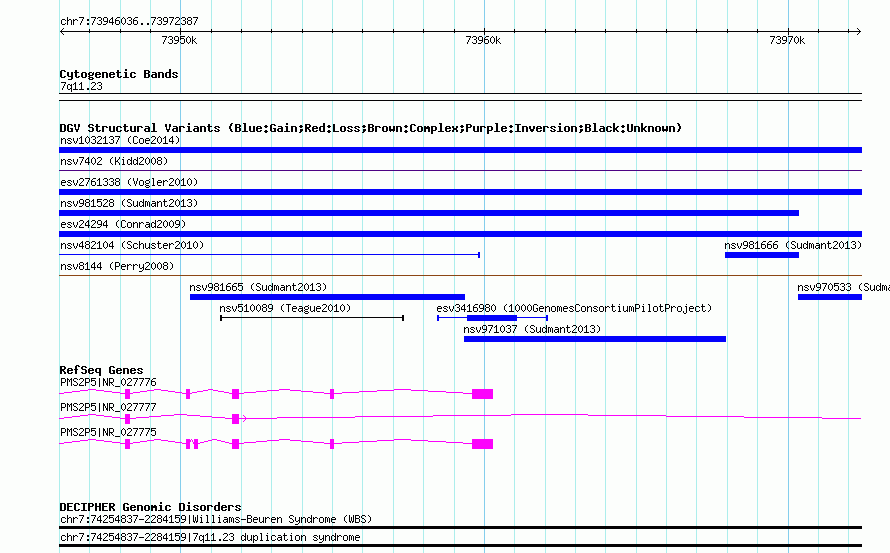Select the nsv482104 (Schuster2010) thin line
The height and width of the screenshot is (553, 890).
(270, 255)
